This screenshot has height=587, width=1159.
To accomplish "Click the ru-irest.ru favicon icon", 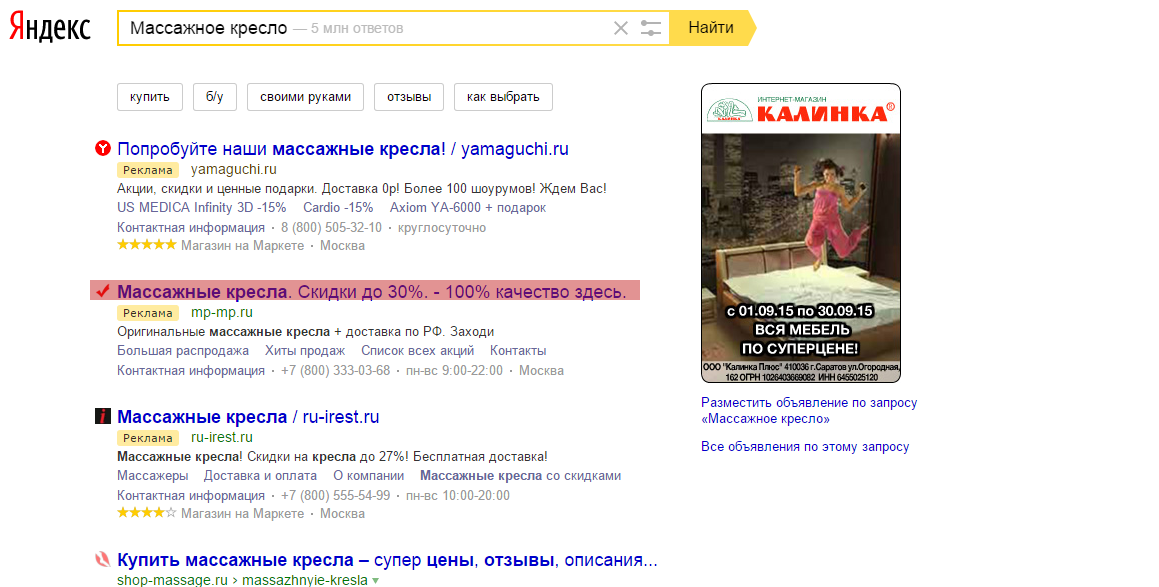I will click(x=102, y=417).
